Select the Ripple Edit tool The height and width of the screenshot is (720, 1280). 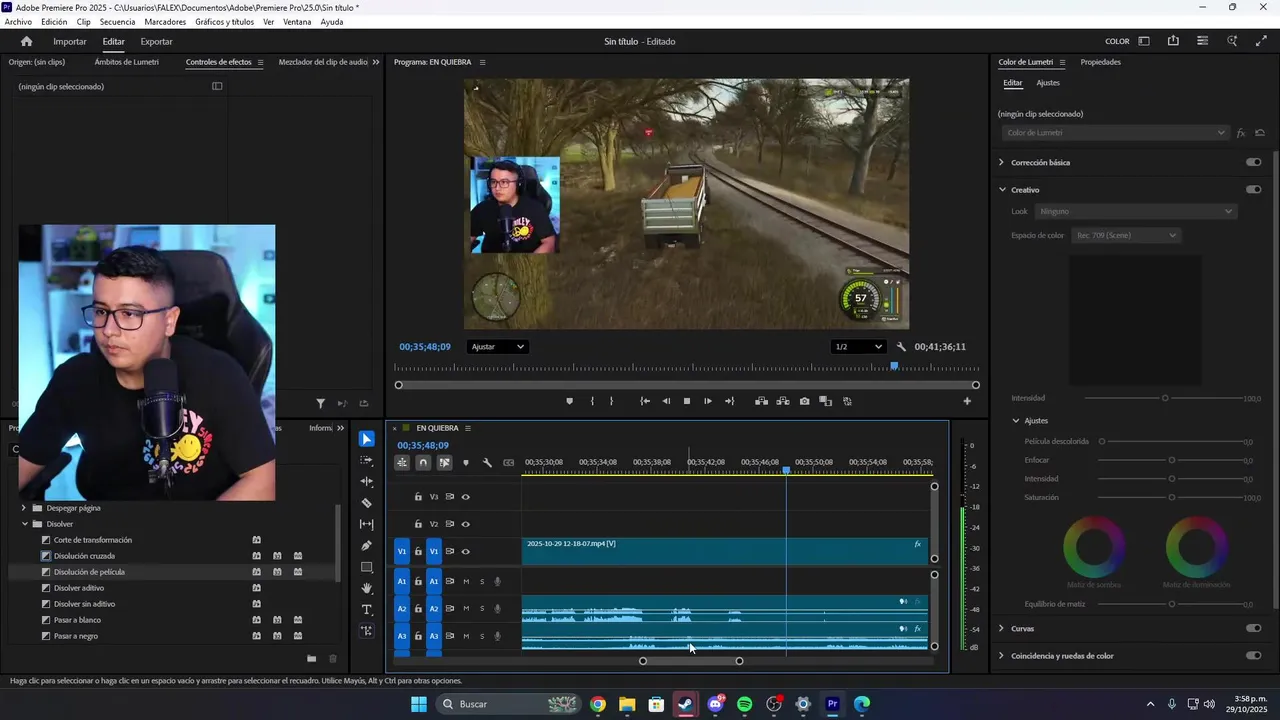click(367, 482)
